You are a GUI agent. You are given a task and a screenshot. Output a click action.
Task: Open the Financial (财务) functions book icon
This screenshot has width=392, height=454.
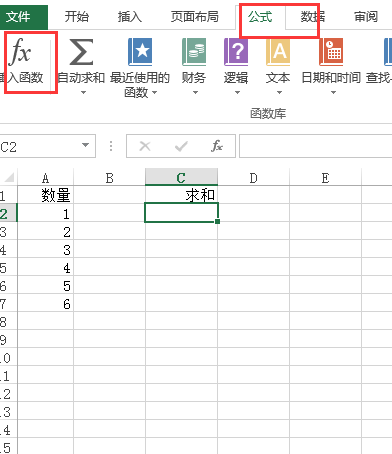(x=194, y=52)
